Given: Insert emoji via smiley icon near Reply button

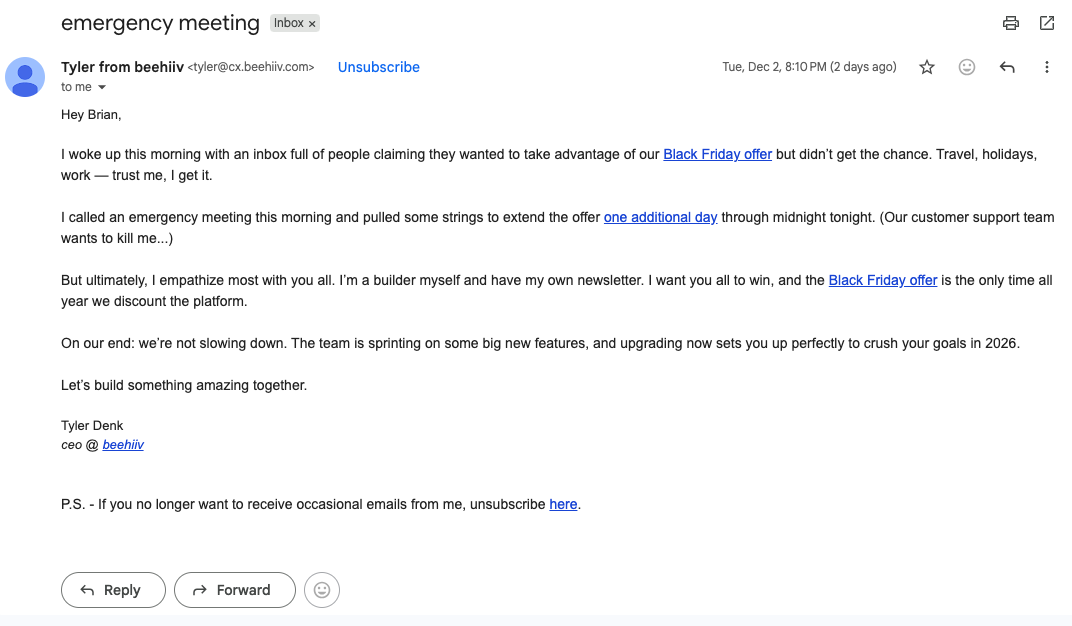Looking at the screenshot, I should click(x=321, y=590).
